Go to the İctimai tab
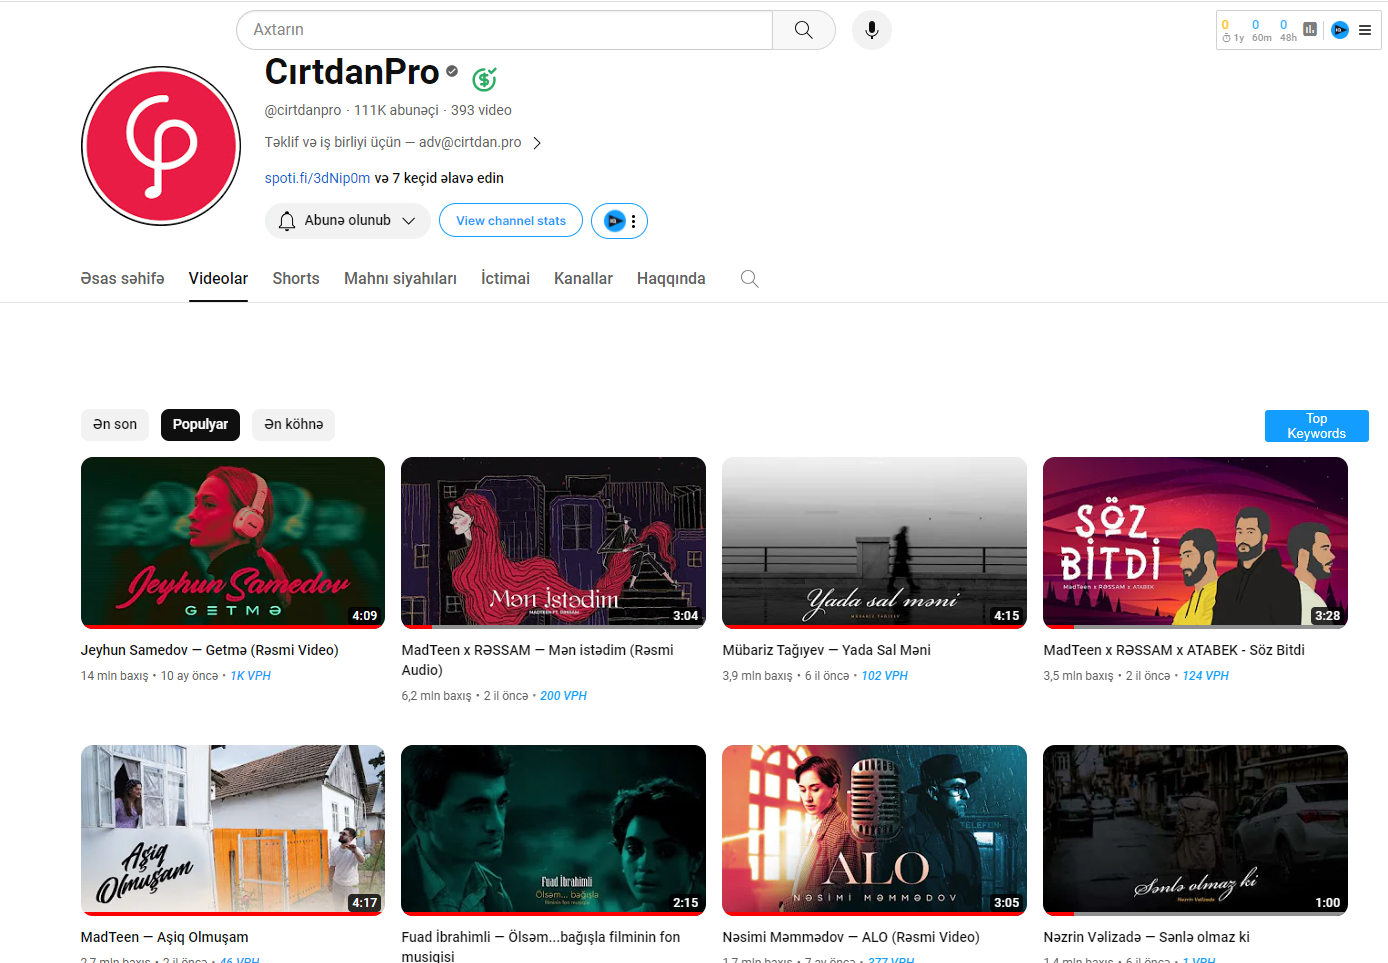The width and height of the screenshot is (1388, 963). coord(505,279)
